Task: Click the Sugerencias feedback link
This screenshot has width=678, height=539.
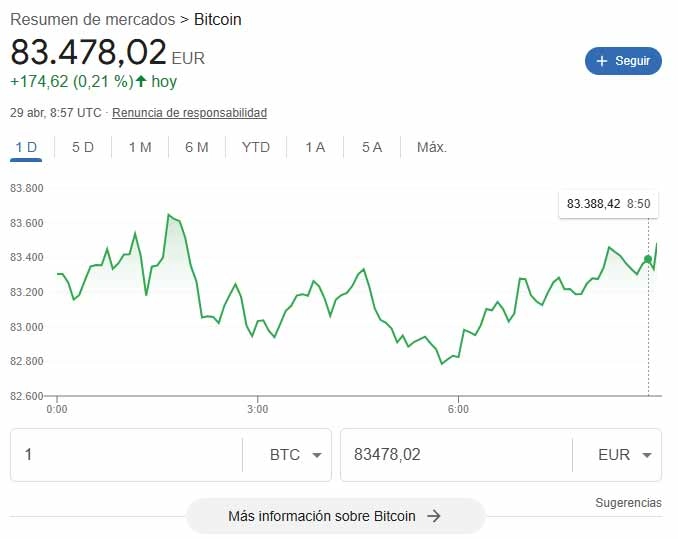Action: click(x=628, y=502)
